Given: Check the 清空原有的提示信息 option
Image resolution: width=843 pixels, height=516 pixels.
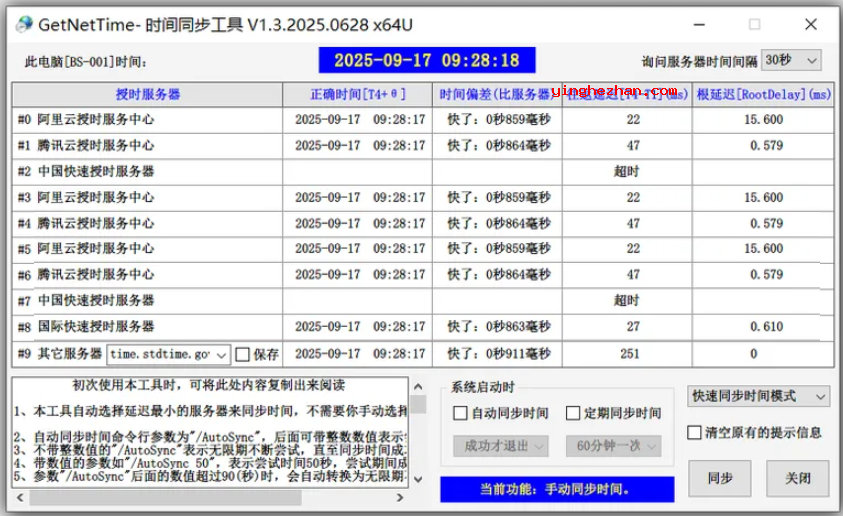Looking at the screenshot, I should point(695,433).
